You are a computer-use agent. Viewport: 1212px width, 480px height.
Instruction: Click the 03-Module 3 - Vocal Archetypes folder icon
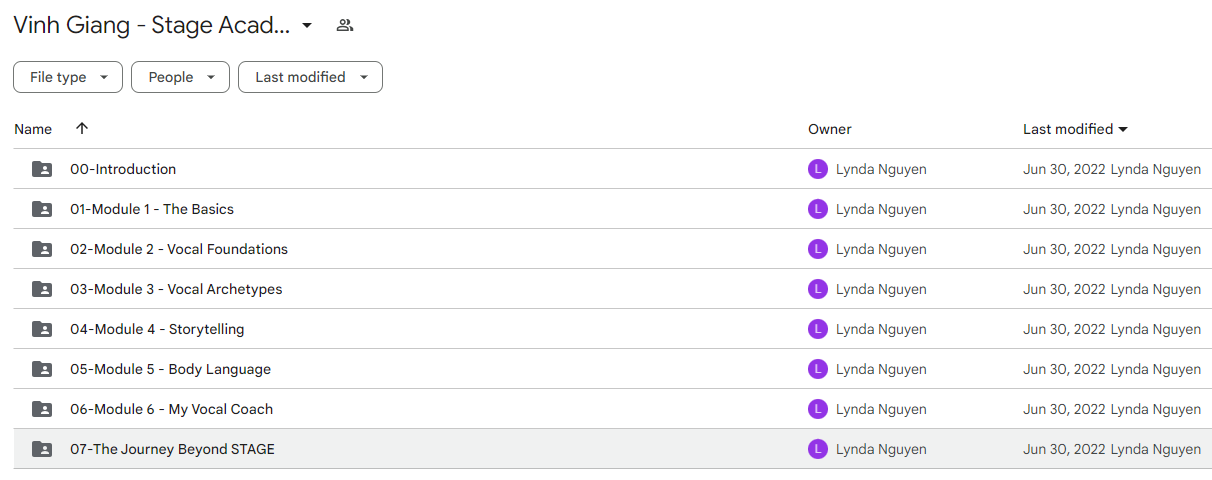(x=42, y=289)
